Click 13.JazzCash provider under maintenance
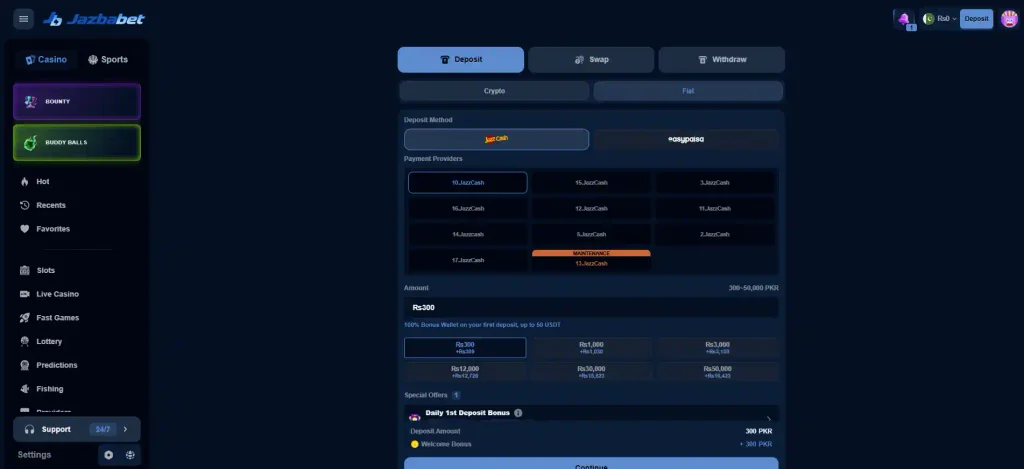Viewport: 1024px width, 469px height. [591, 261]
